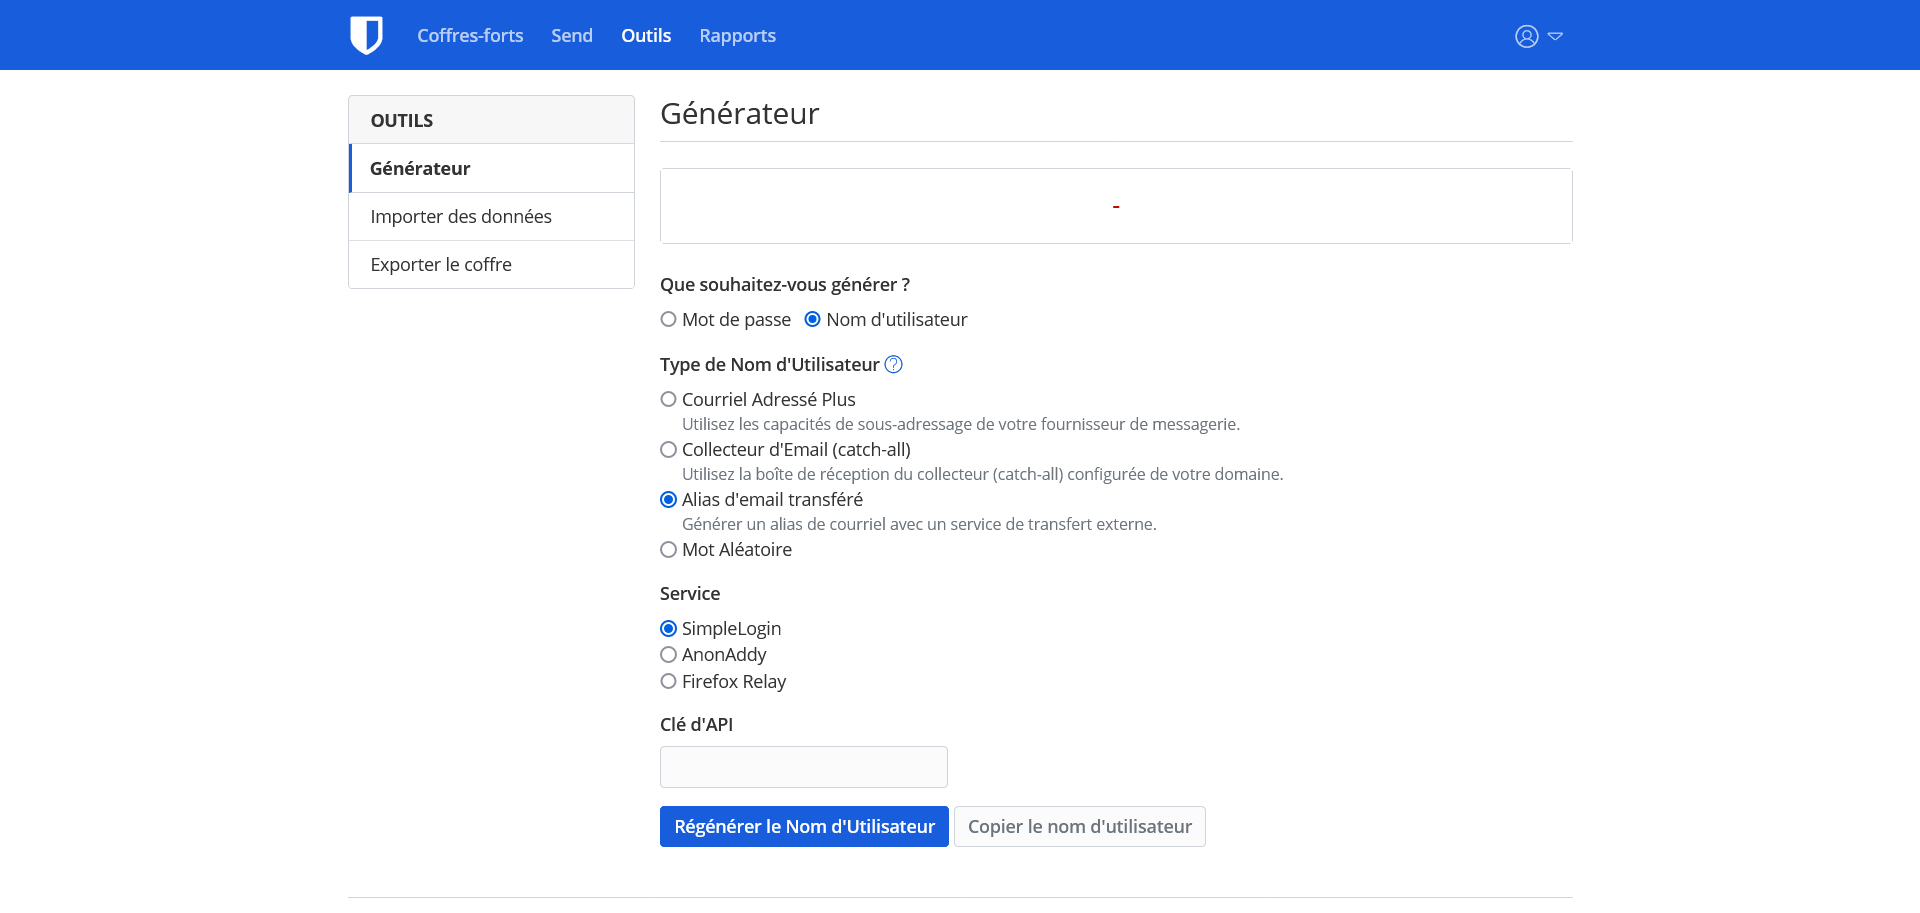Open the user account profile icon

pos(1526,36)
